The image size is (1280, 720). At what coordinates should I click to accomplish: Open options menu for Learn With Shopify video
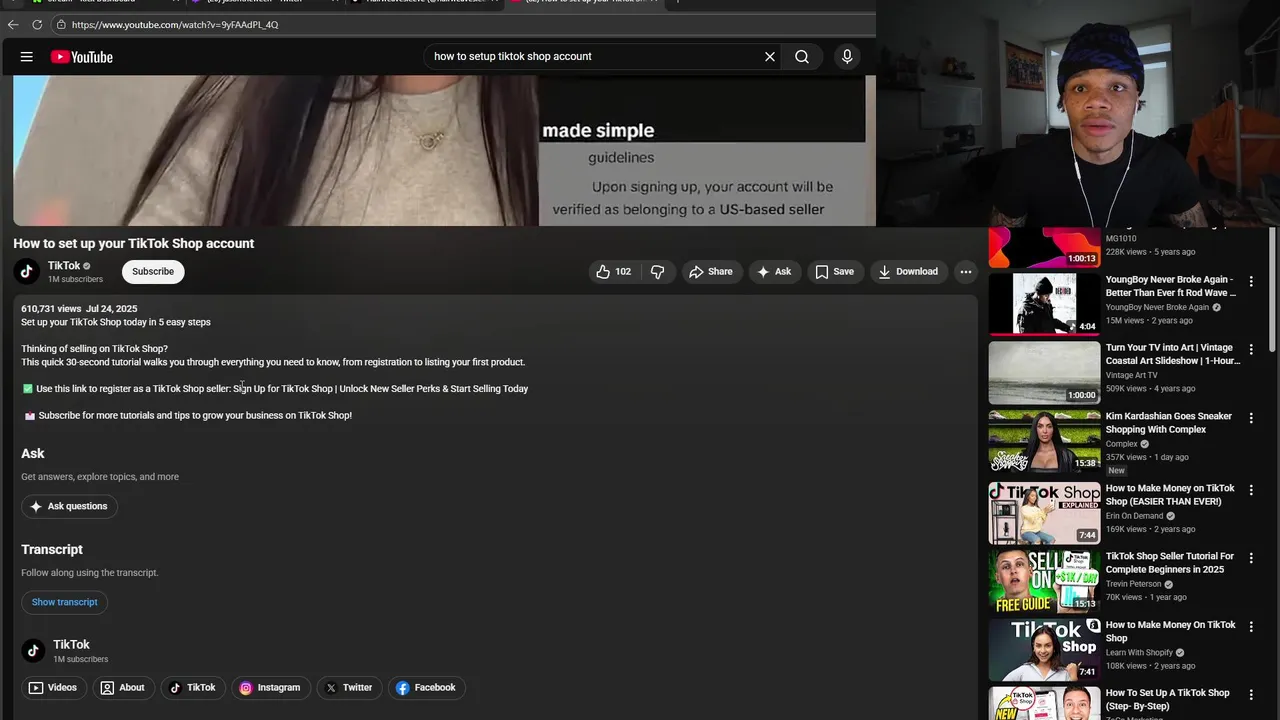pyautogui.click(x=1251, y=627)
